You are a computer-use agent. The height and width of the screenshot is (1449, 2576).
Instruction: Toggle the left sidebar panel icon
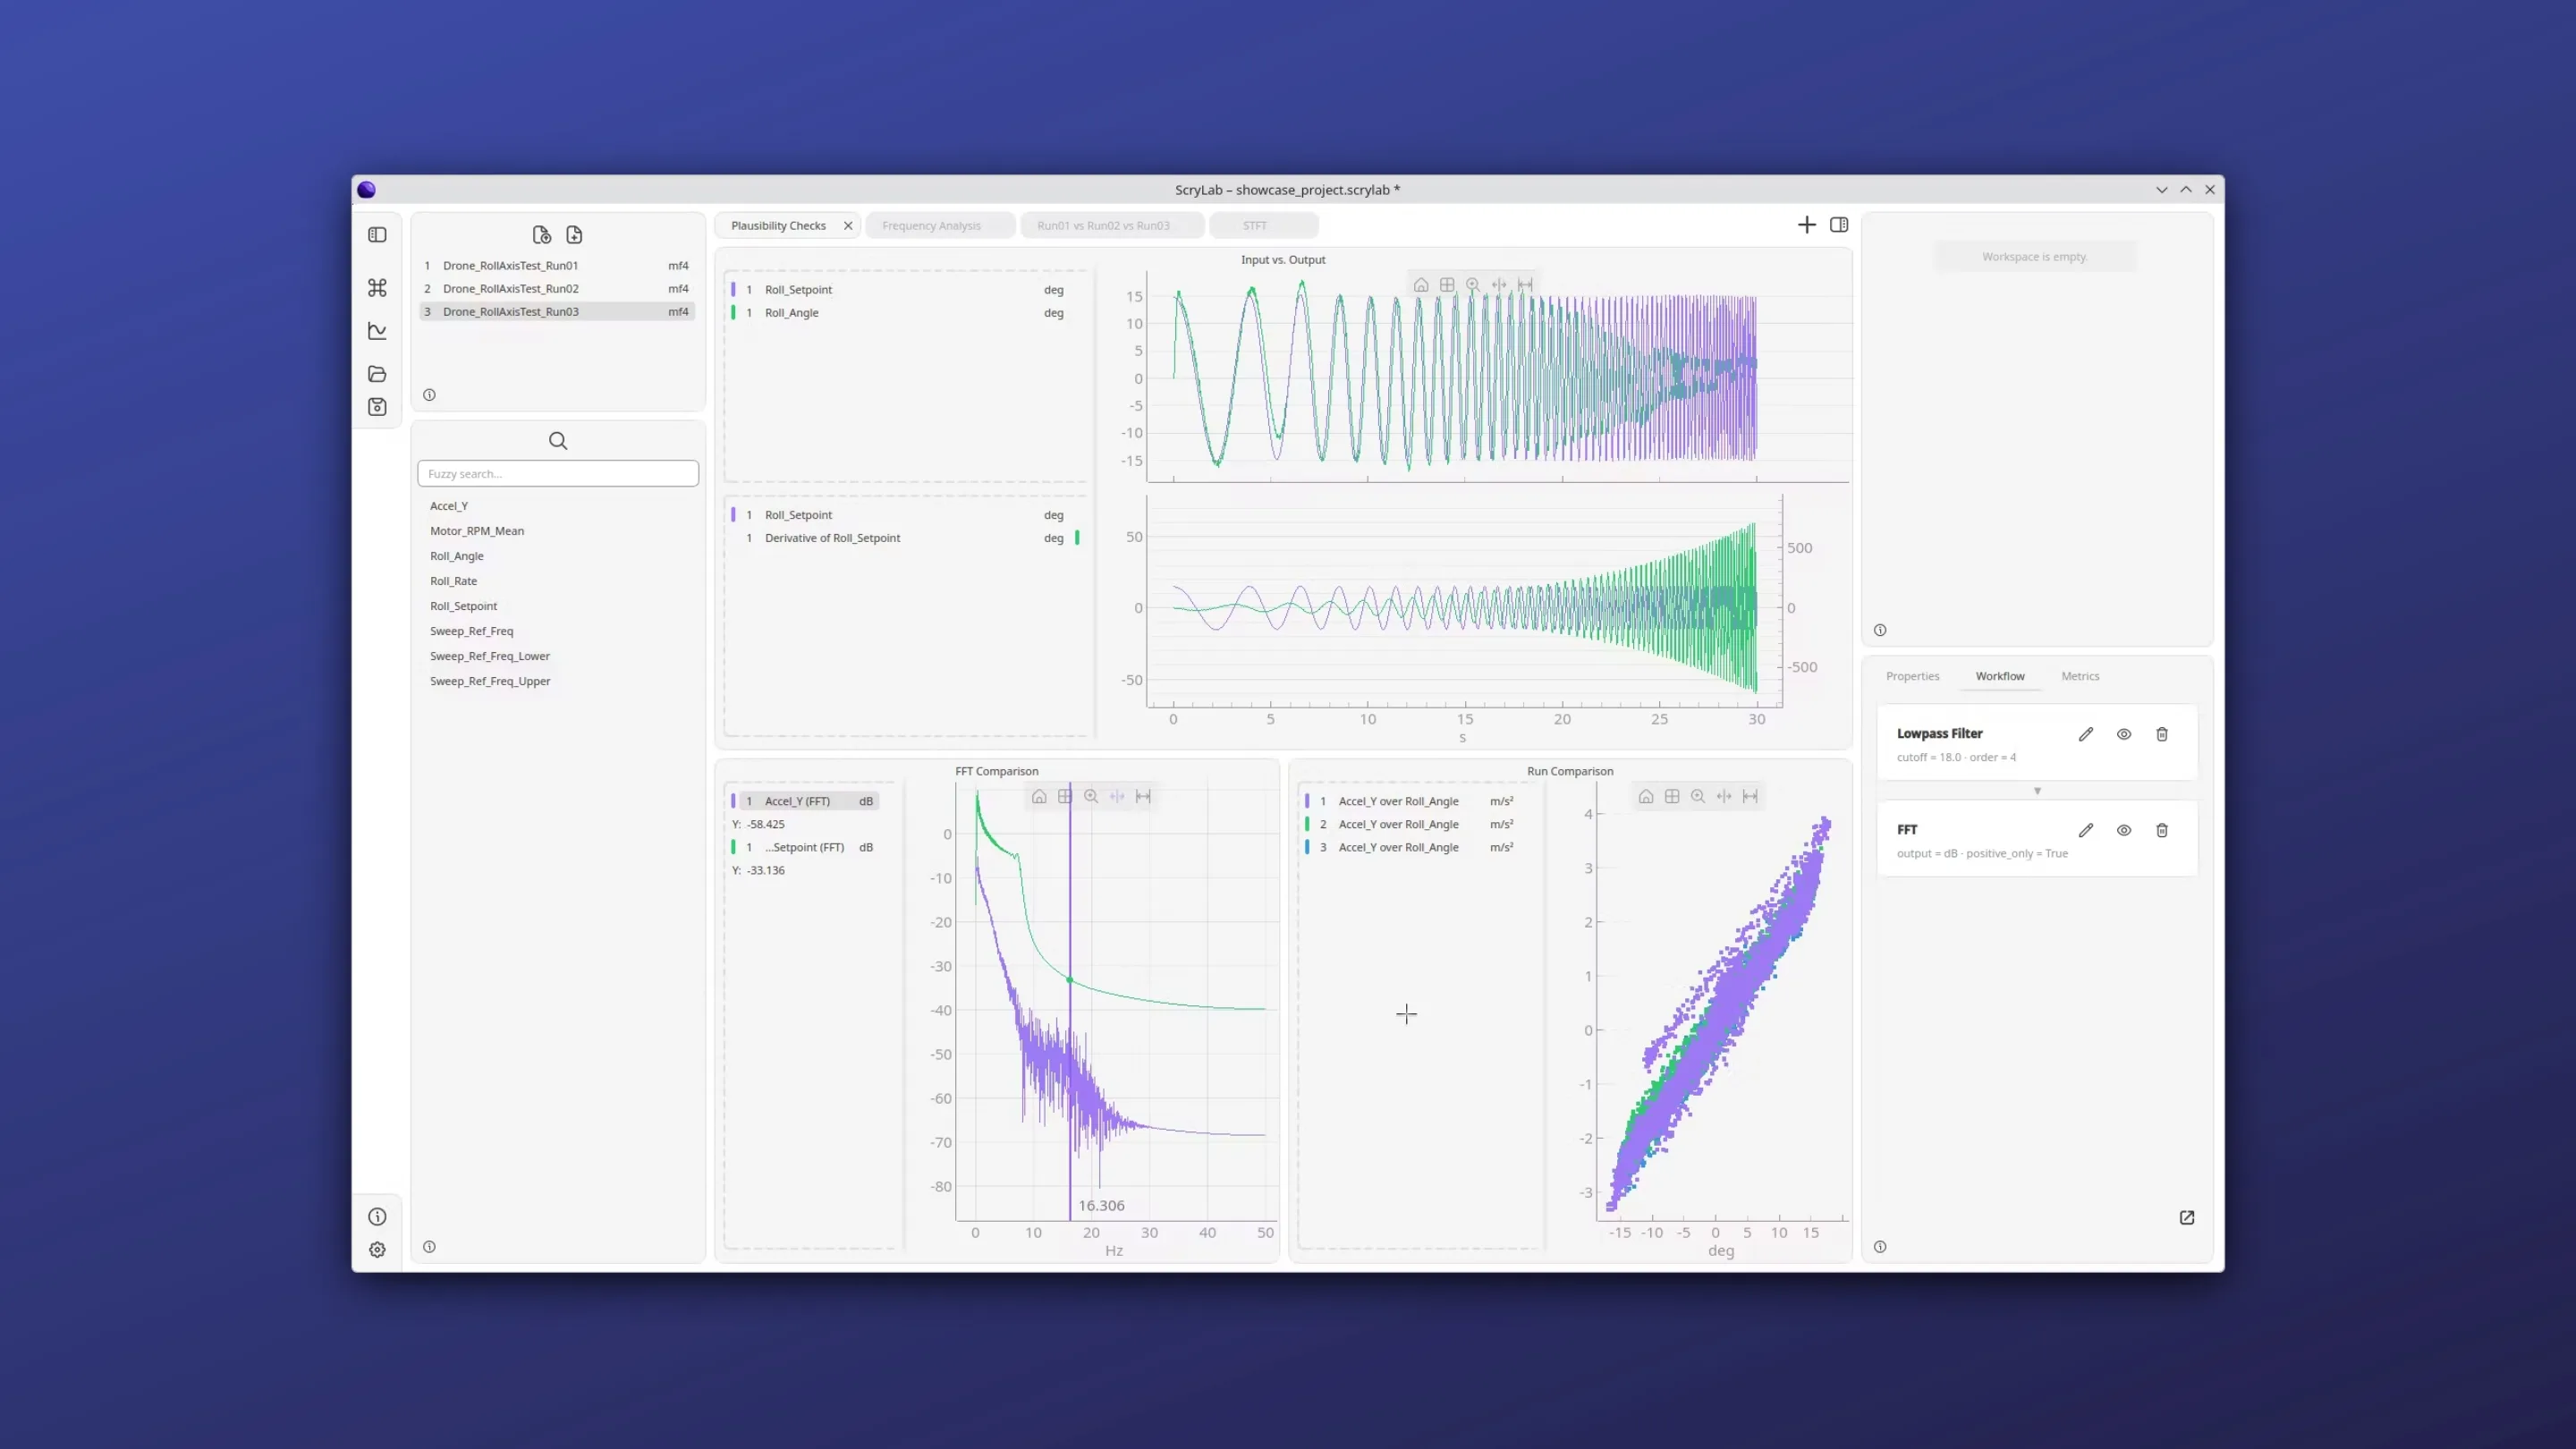(x=377, y=235)
